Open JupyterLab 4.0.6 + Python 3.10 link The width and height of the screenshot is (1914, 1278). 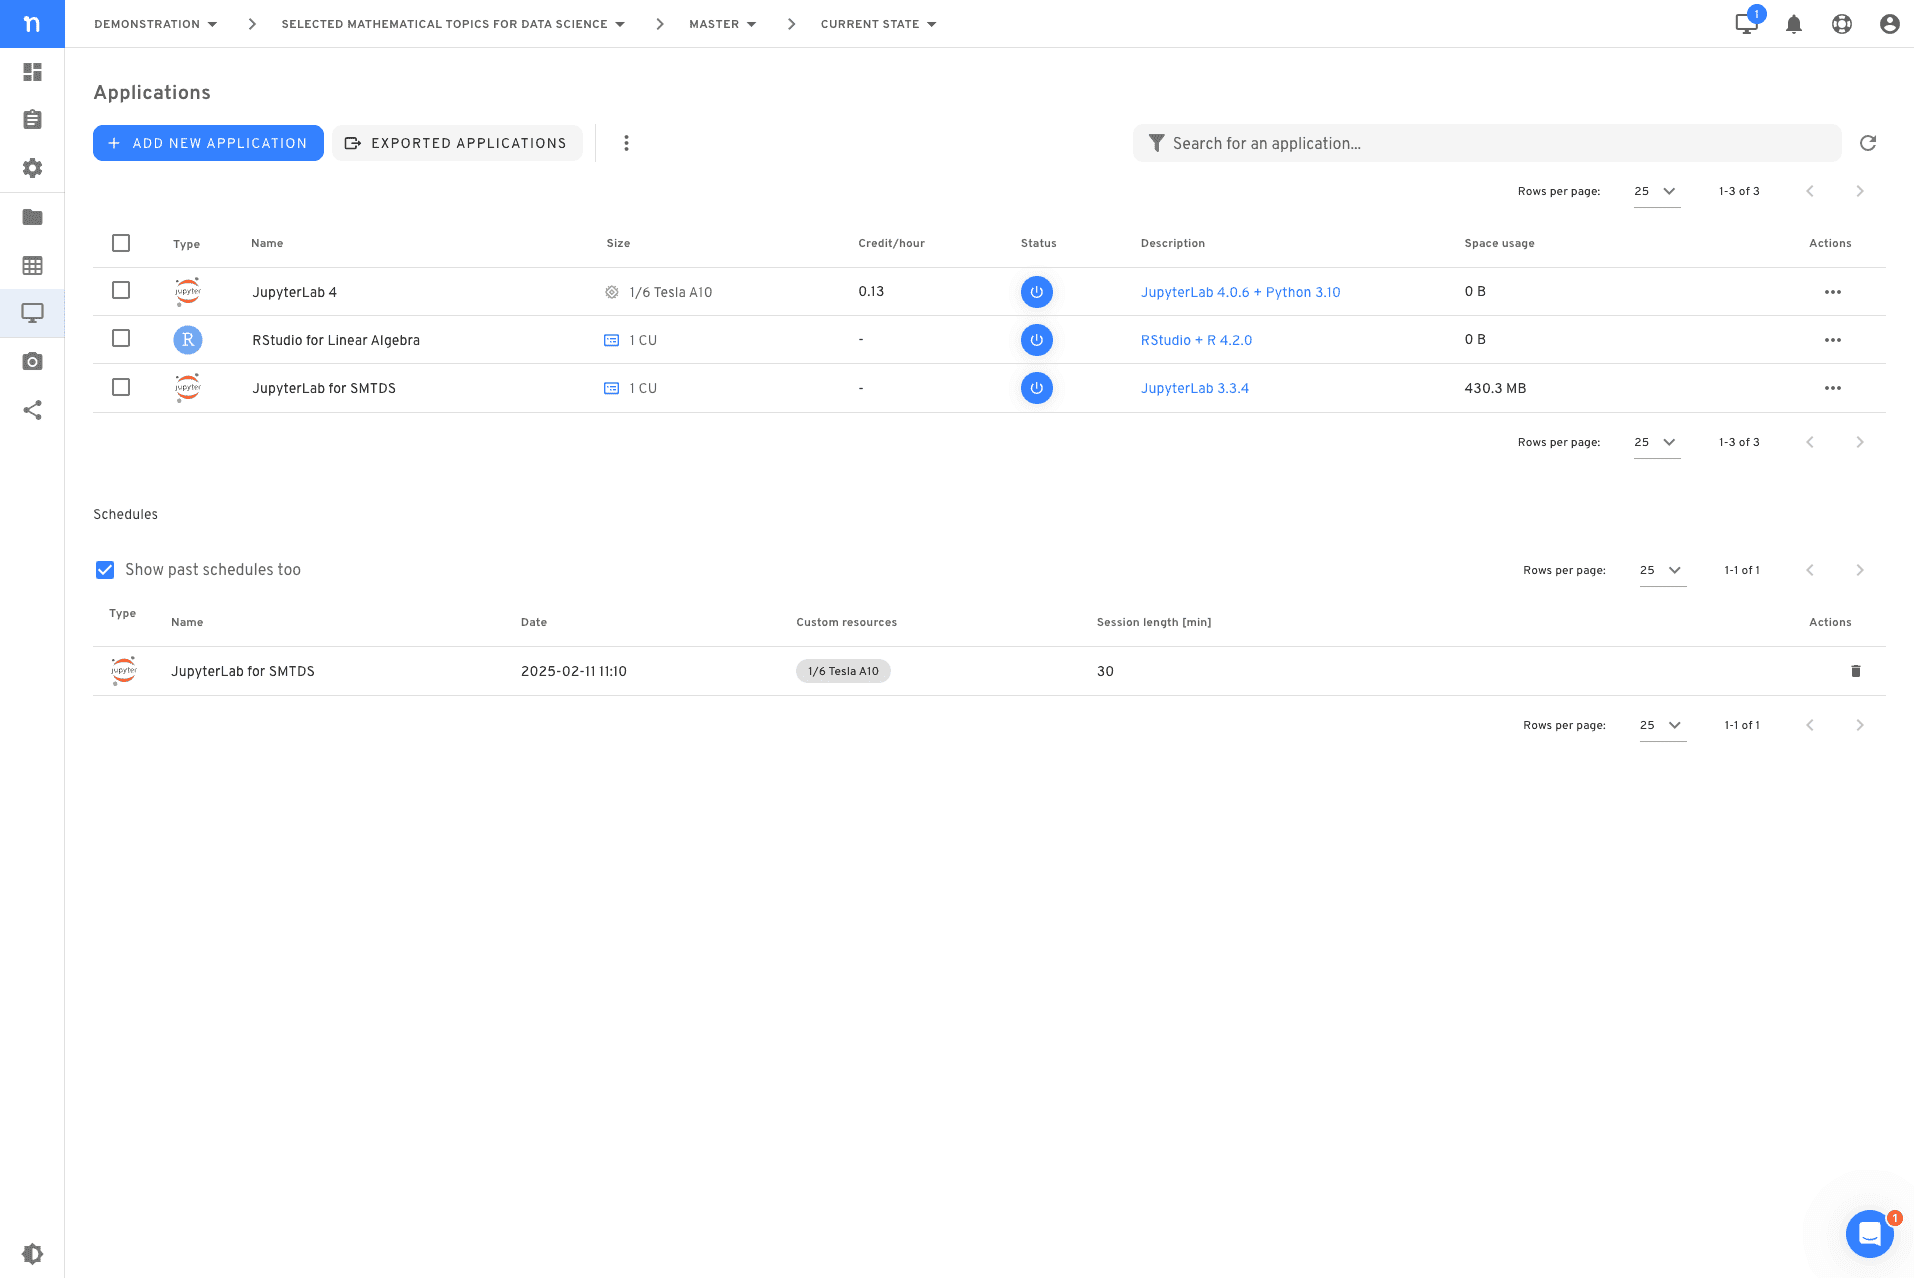(x=1240, y=292)
